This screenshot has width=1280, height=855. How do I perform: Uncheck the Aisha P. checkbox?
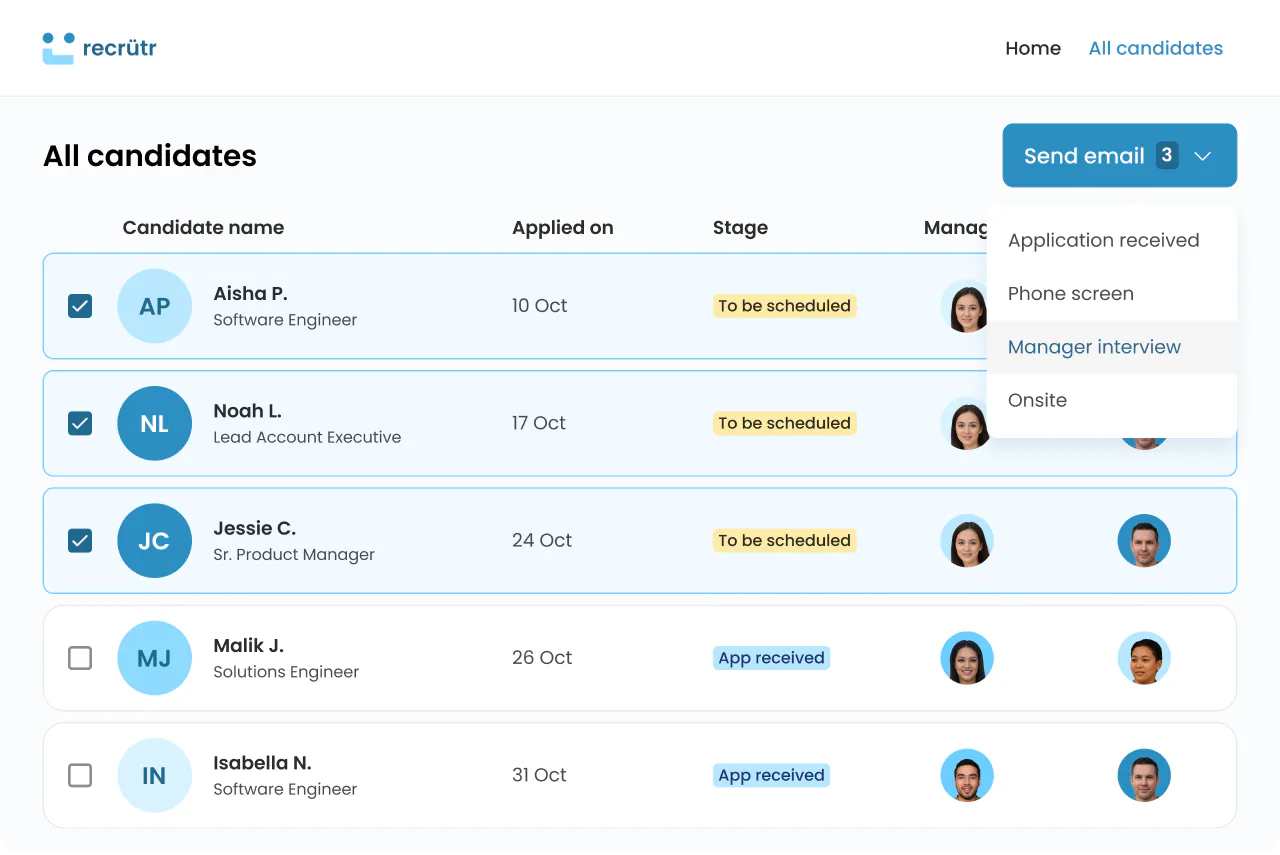click(x=80, y=306)
